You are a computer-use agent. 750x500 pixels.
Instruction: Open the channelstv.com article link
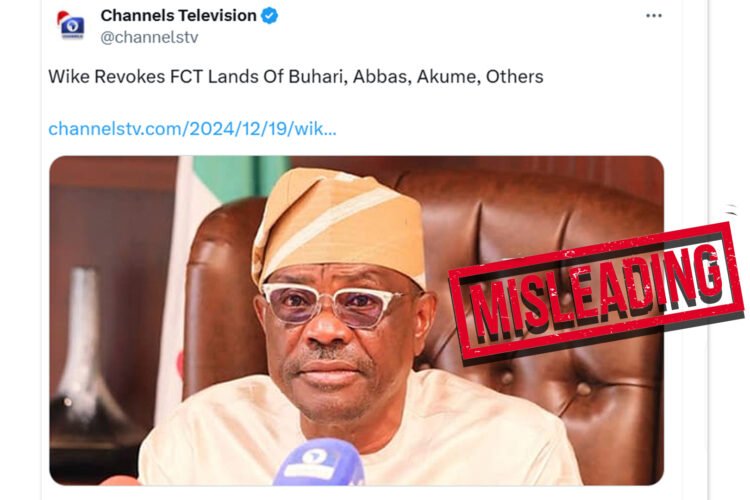coord(192,129)
